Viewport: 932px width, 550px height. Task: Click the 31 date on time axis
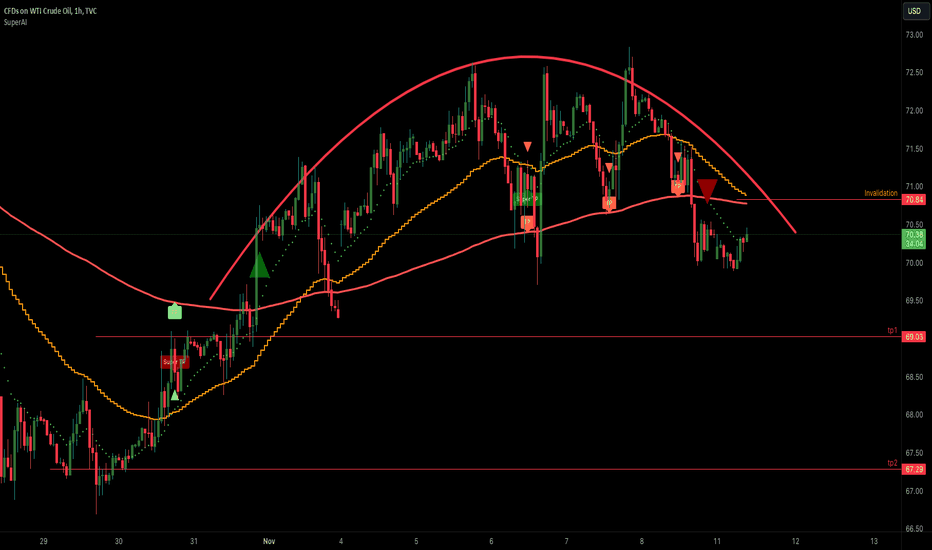[194, 541]
